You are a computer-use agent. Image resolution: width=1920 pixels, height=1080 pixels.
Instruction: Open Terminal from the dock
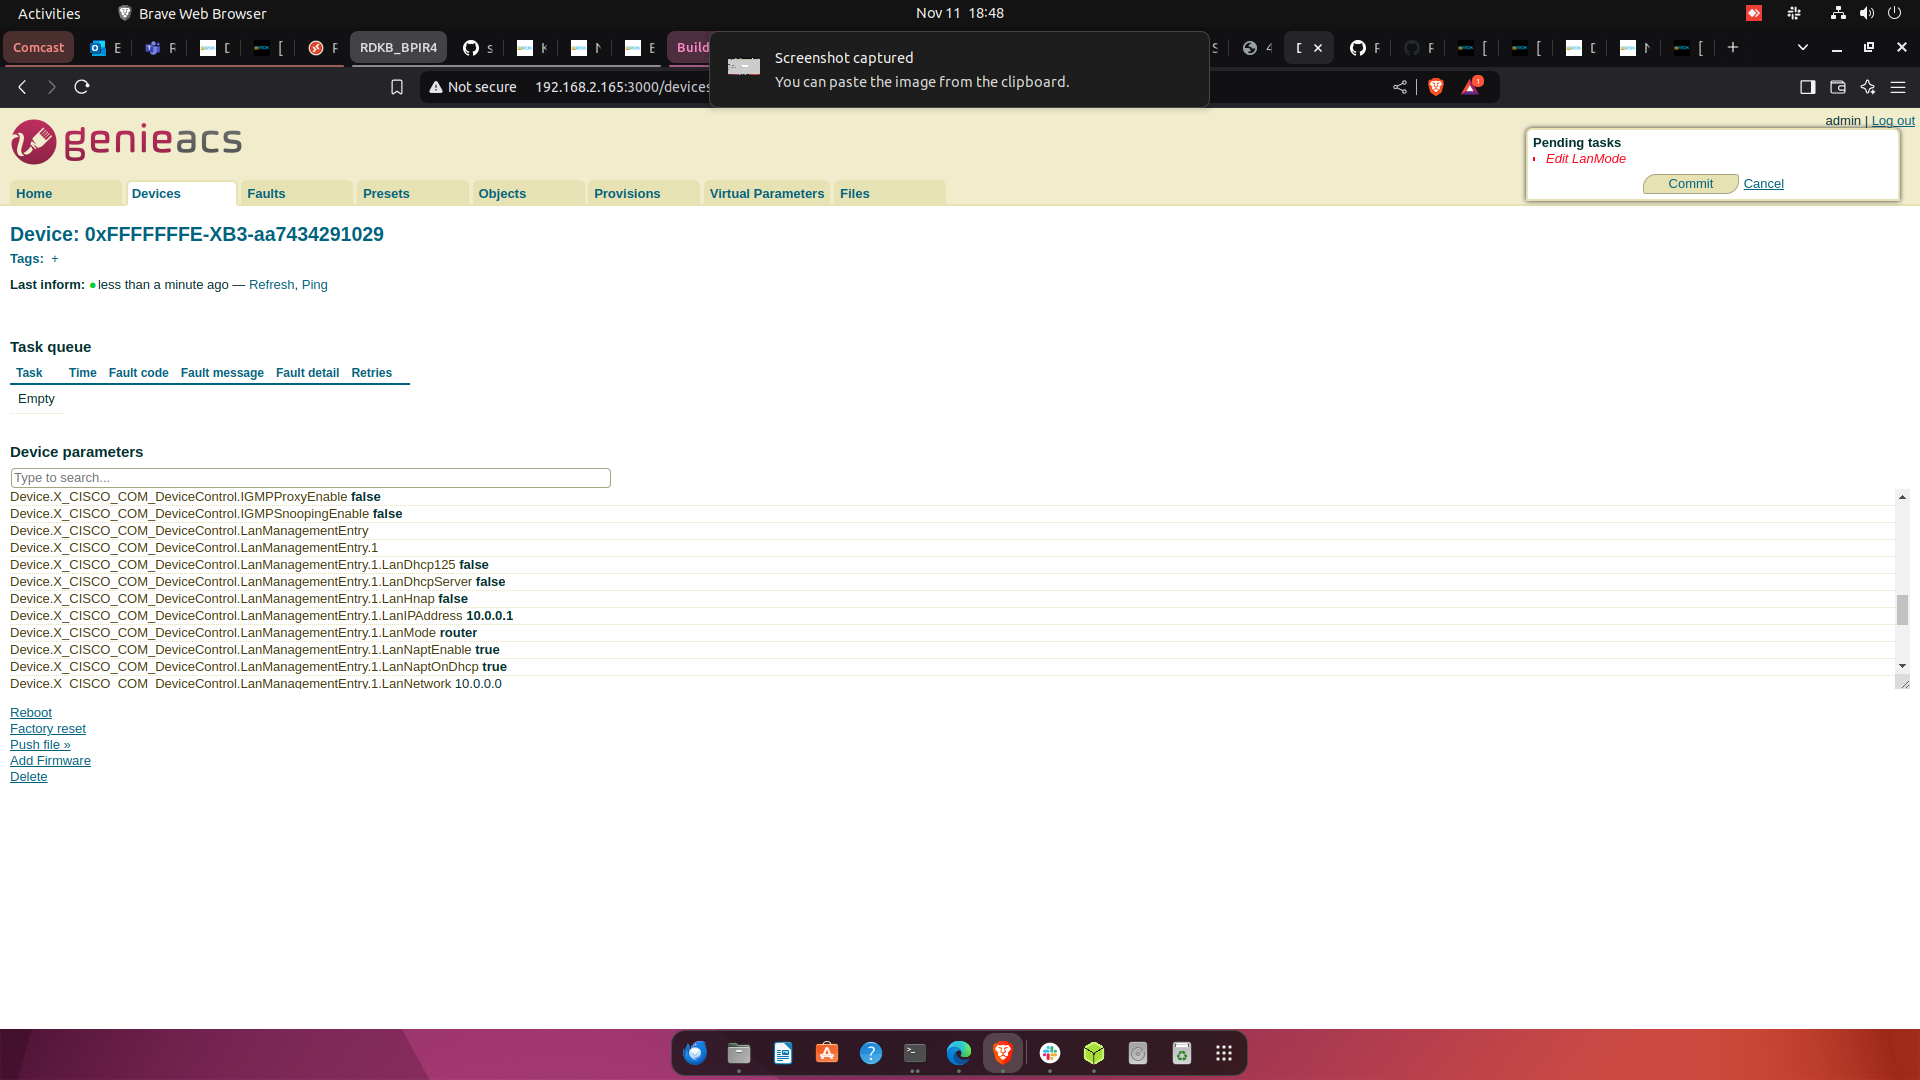pos(914,1053)
